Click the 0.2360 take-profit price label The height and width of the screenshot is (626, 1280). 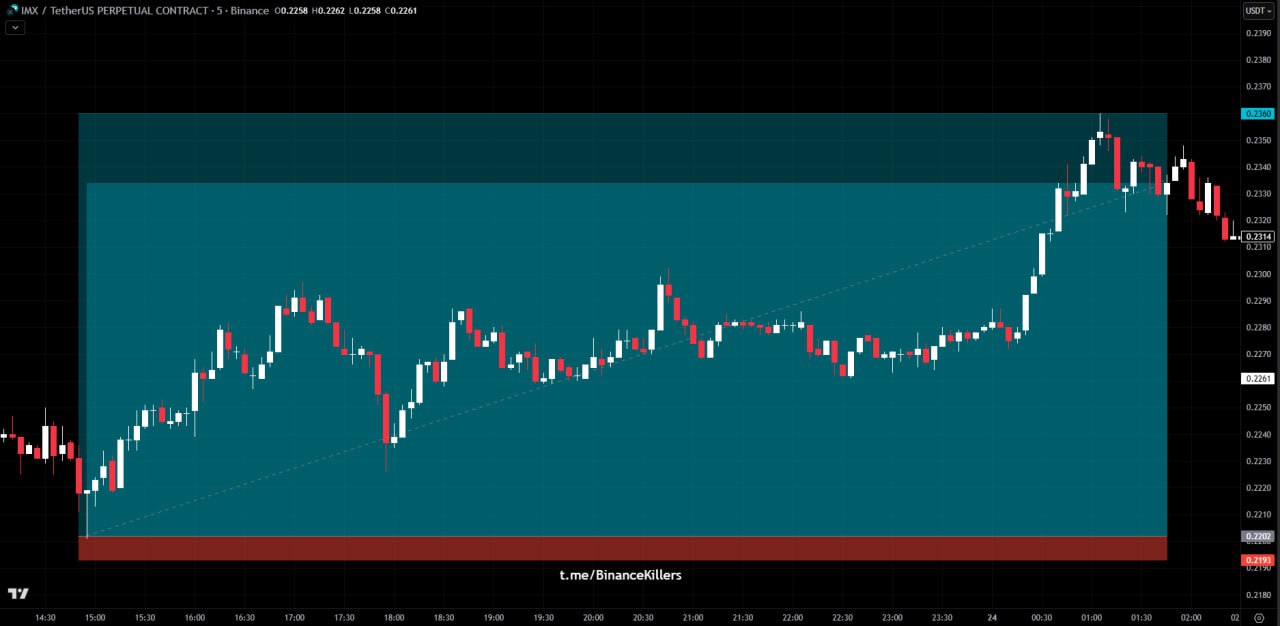tap(1257, 114)
